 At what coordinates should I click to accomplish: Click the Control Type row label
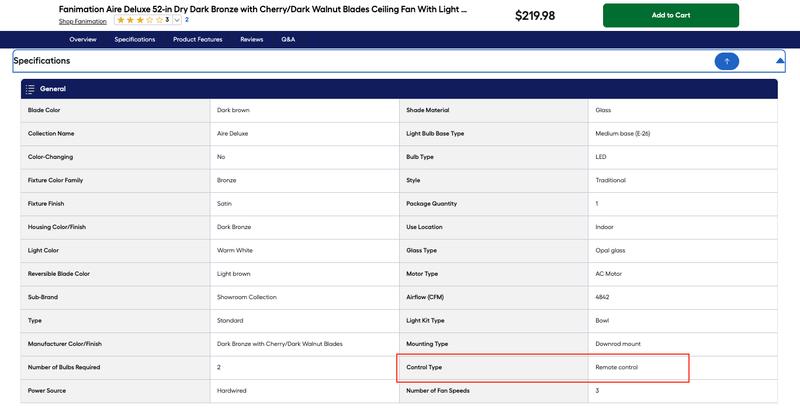point(424,367)
